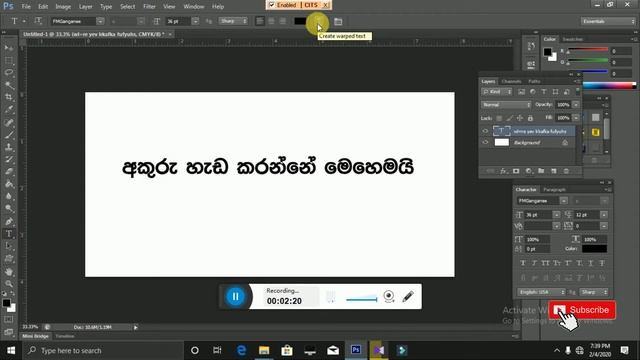The width and height of the screenshot is (640, 360).
Task: Select the Move tool in toolbox
Action: click(9, 48)
